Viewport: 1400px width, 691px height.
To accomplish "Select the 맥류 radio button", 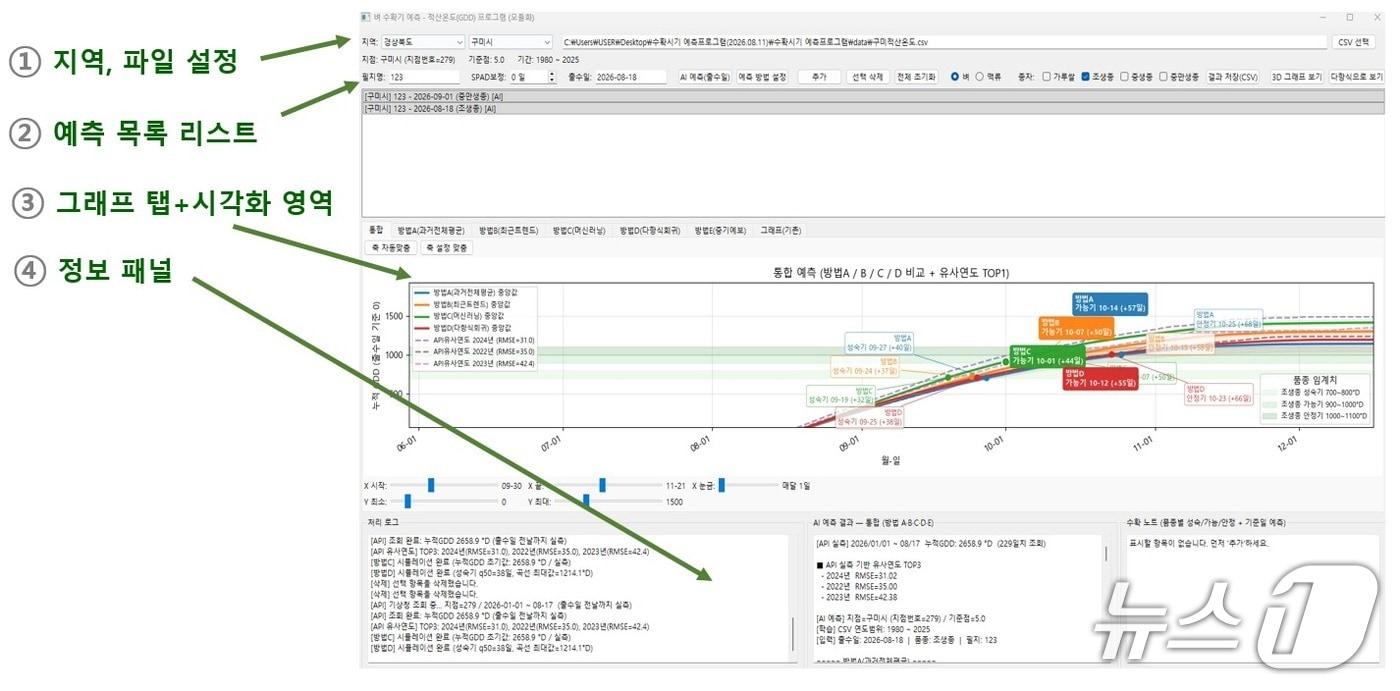I will pyautogui.click(x=980, y=77).
